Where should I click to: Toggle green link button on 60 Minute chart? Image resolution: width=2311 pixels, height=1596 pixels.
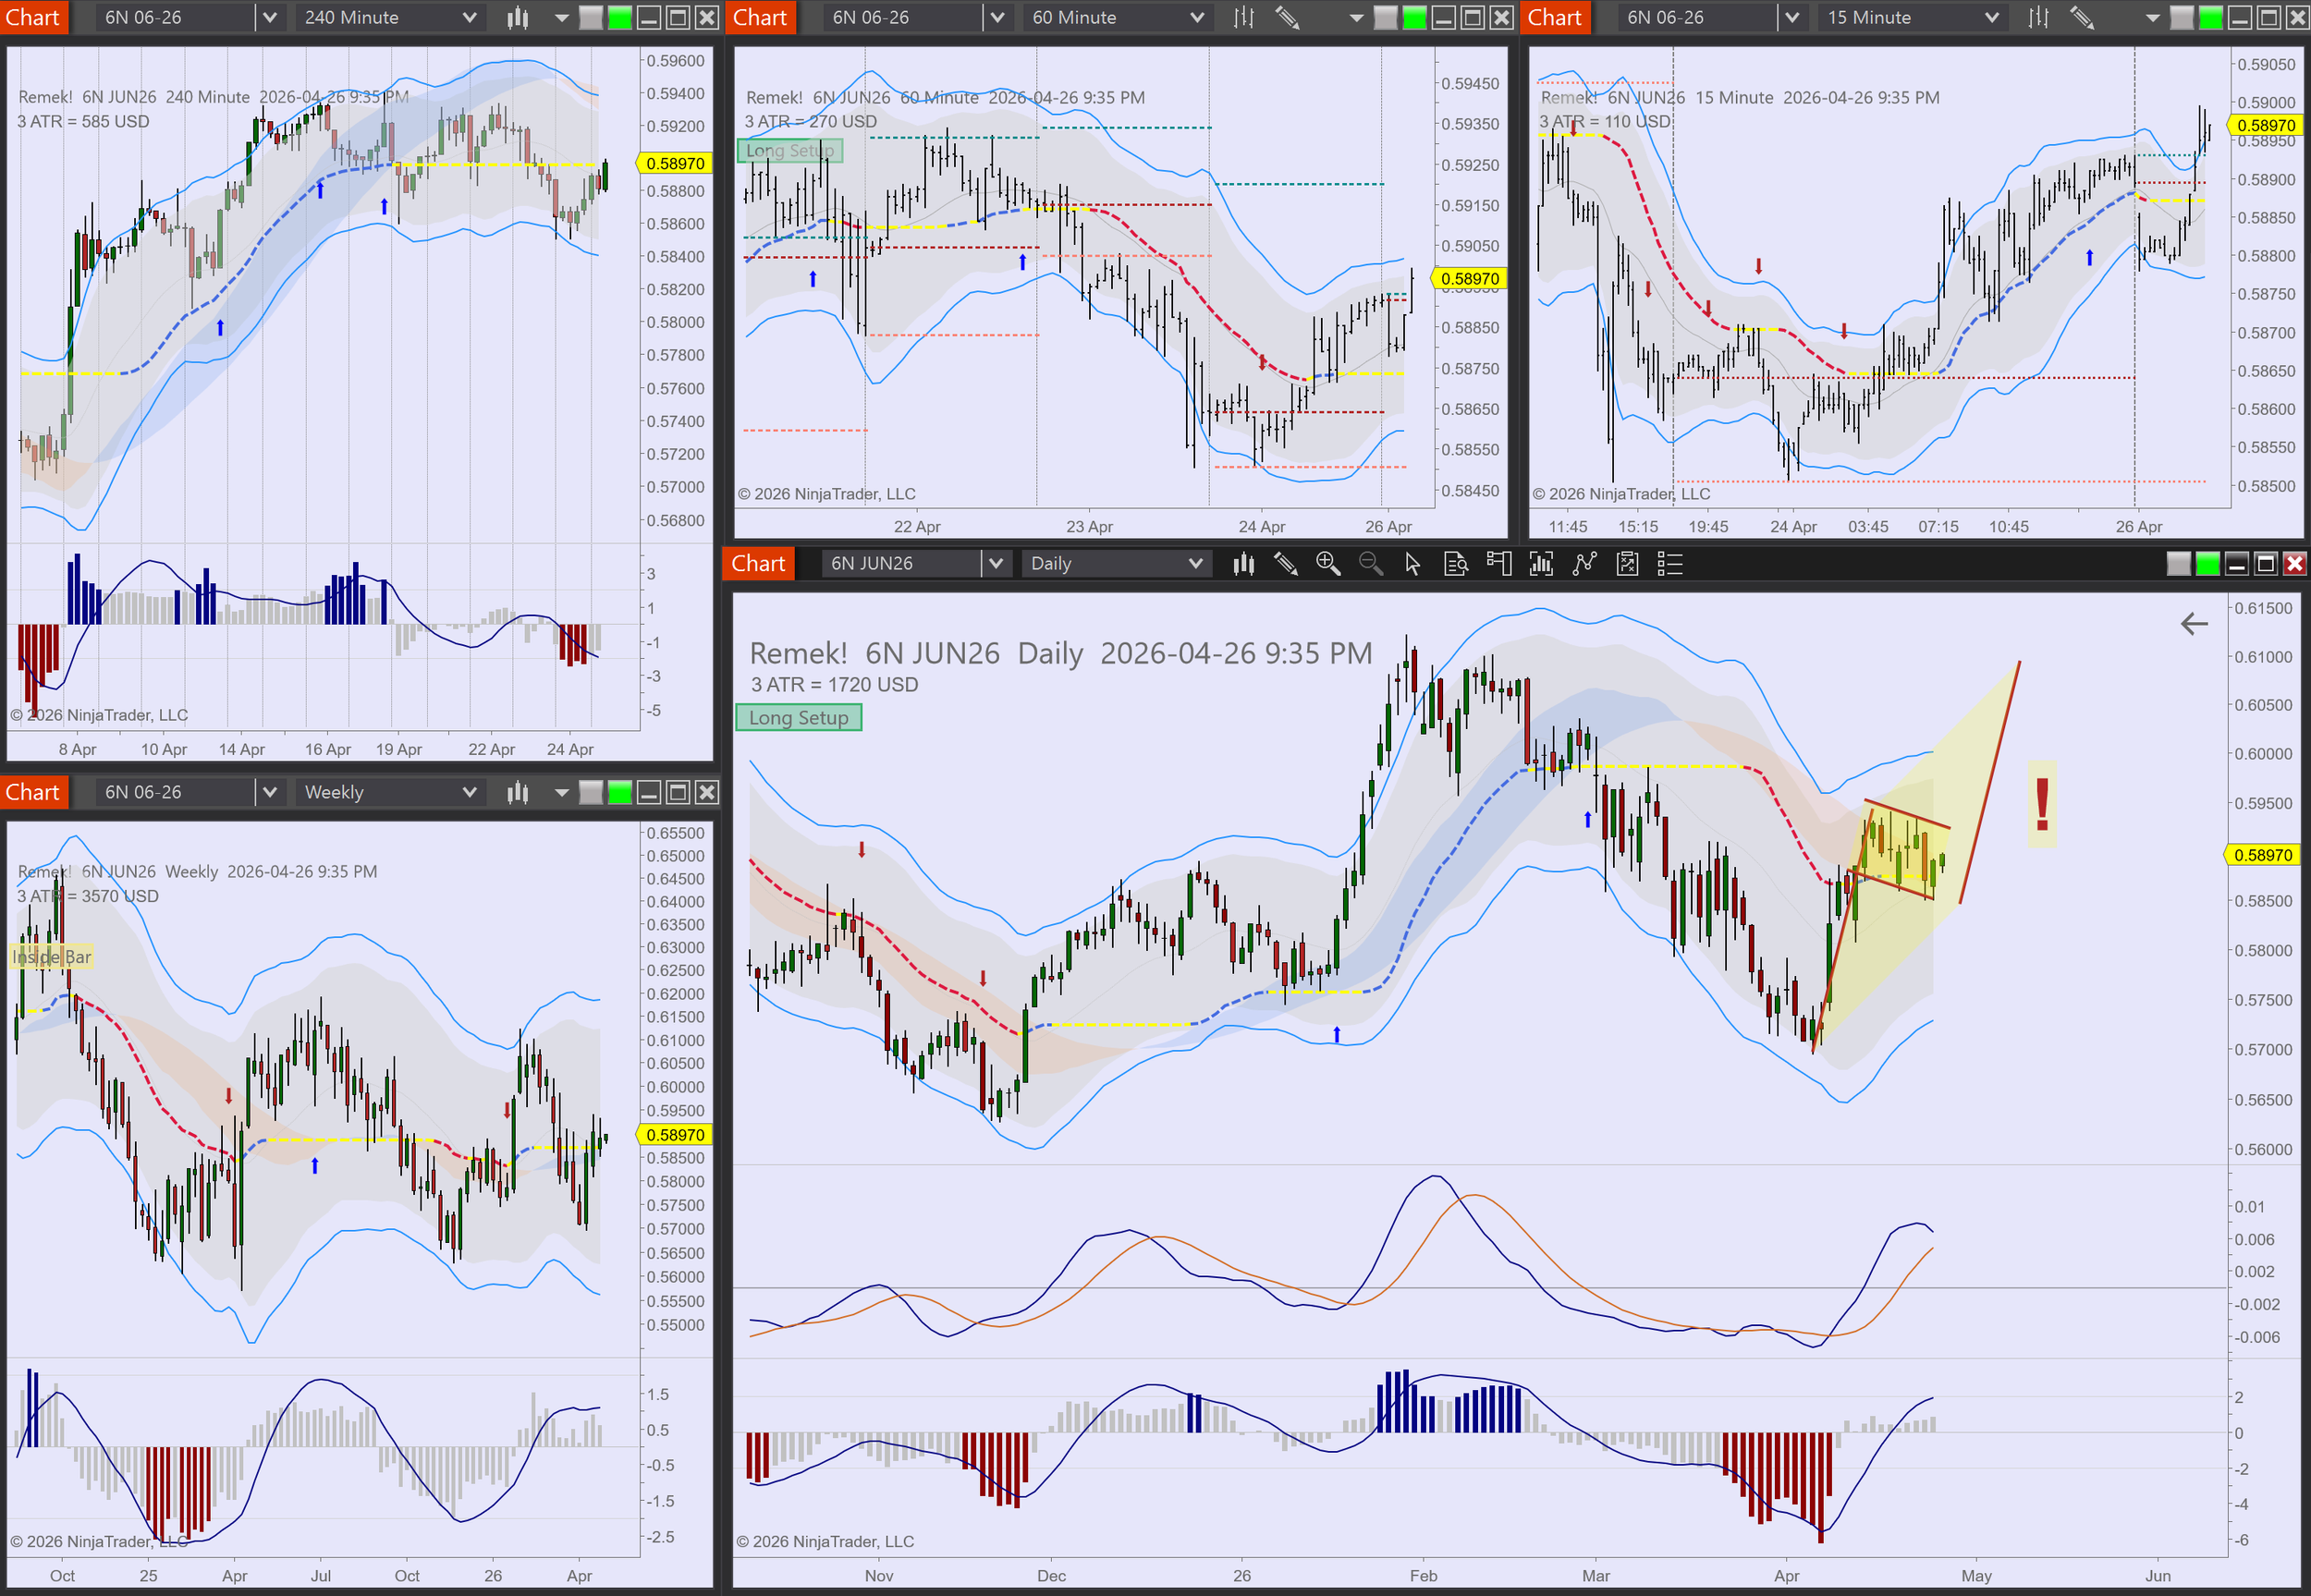1414,17
